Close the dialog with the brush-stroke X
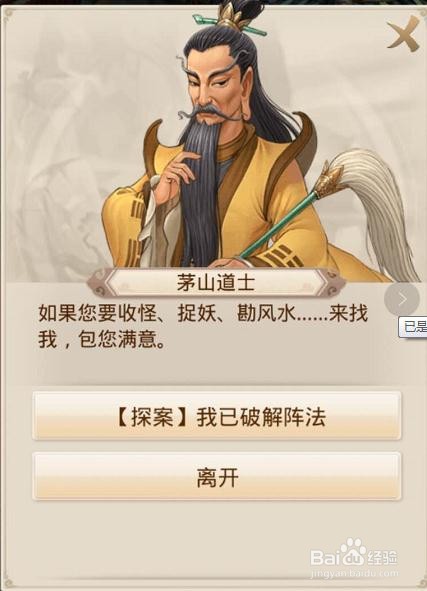 click(x=403, y=34)
